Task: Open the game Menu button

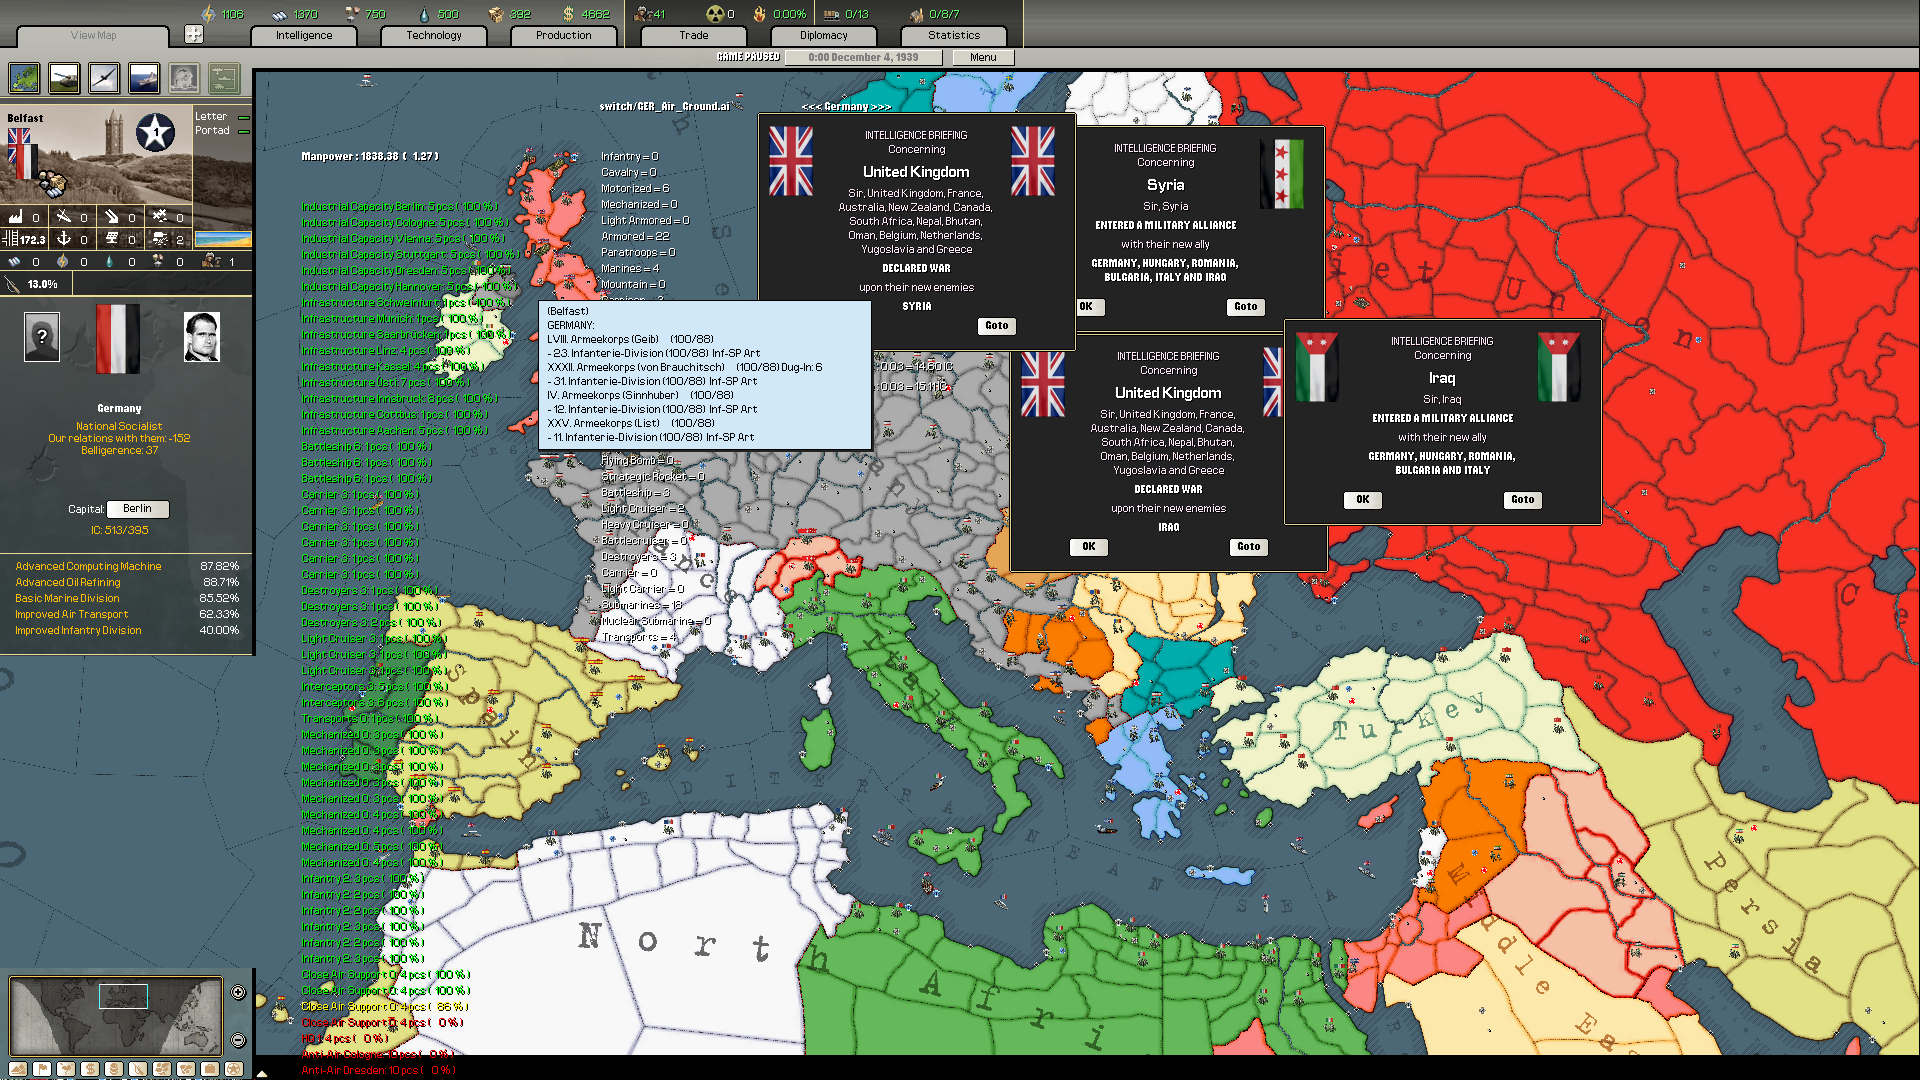Action: coord(982,57)
